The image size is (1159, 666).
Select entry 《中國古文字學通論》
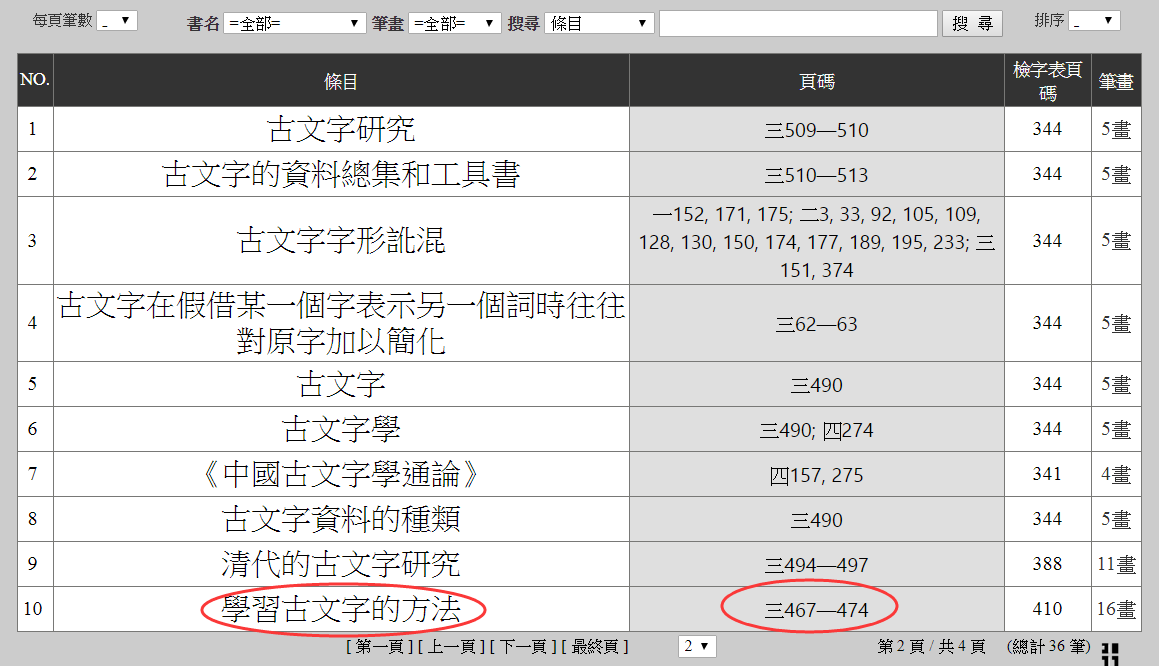(341, 475)
